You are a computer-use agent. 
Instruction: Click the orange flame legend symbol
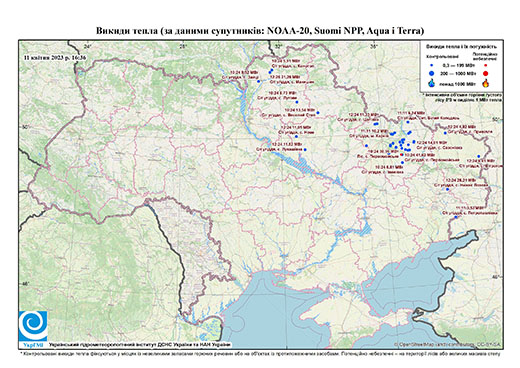pos(486,83)
